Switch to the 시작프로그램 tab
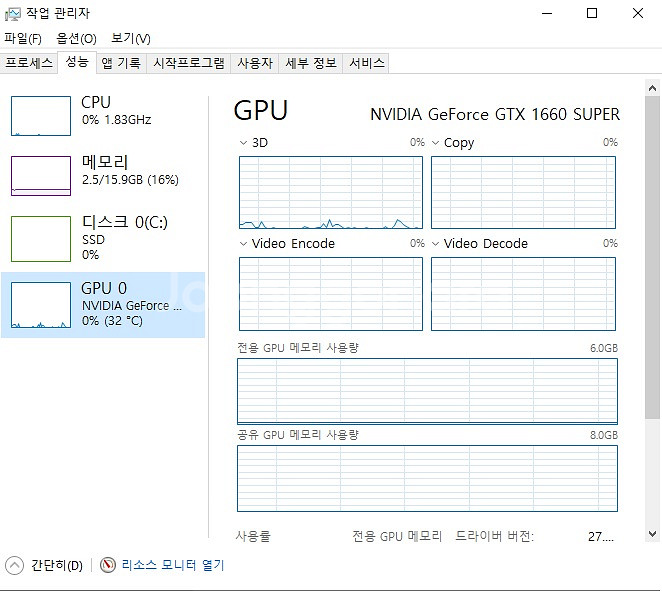Screen dimensions: 662x591 [x=189, y=63]
